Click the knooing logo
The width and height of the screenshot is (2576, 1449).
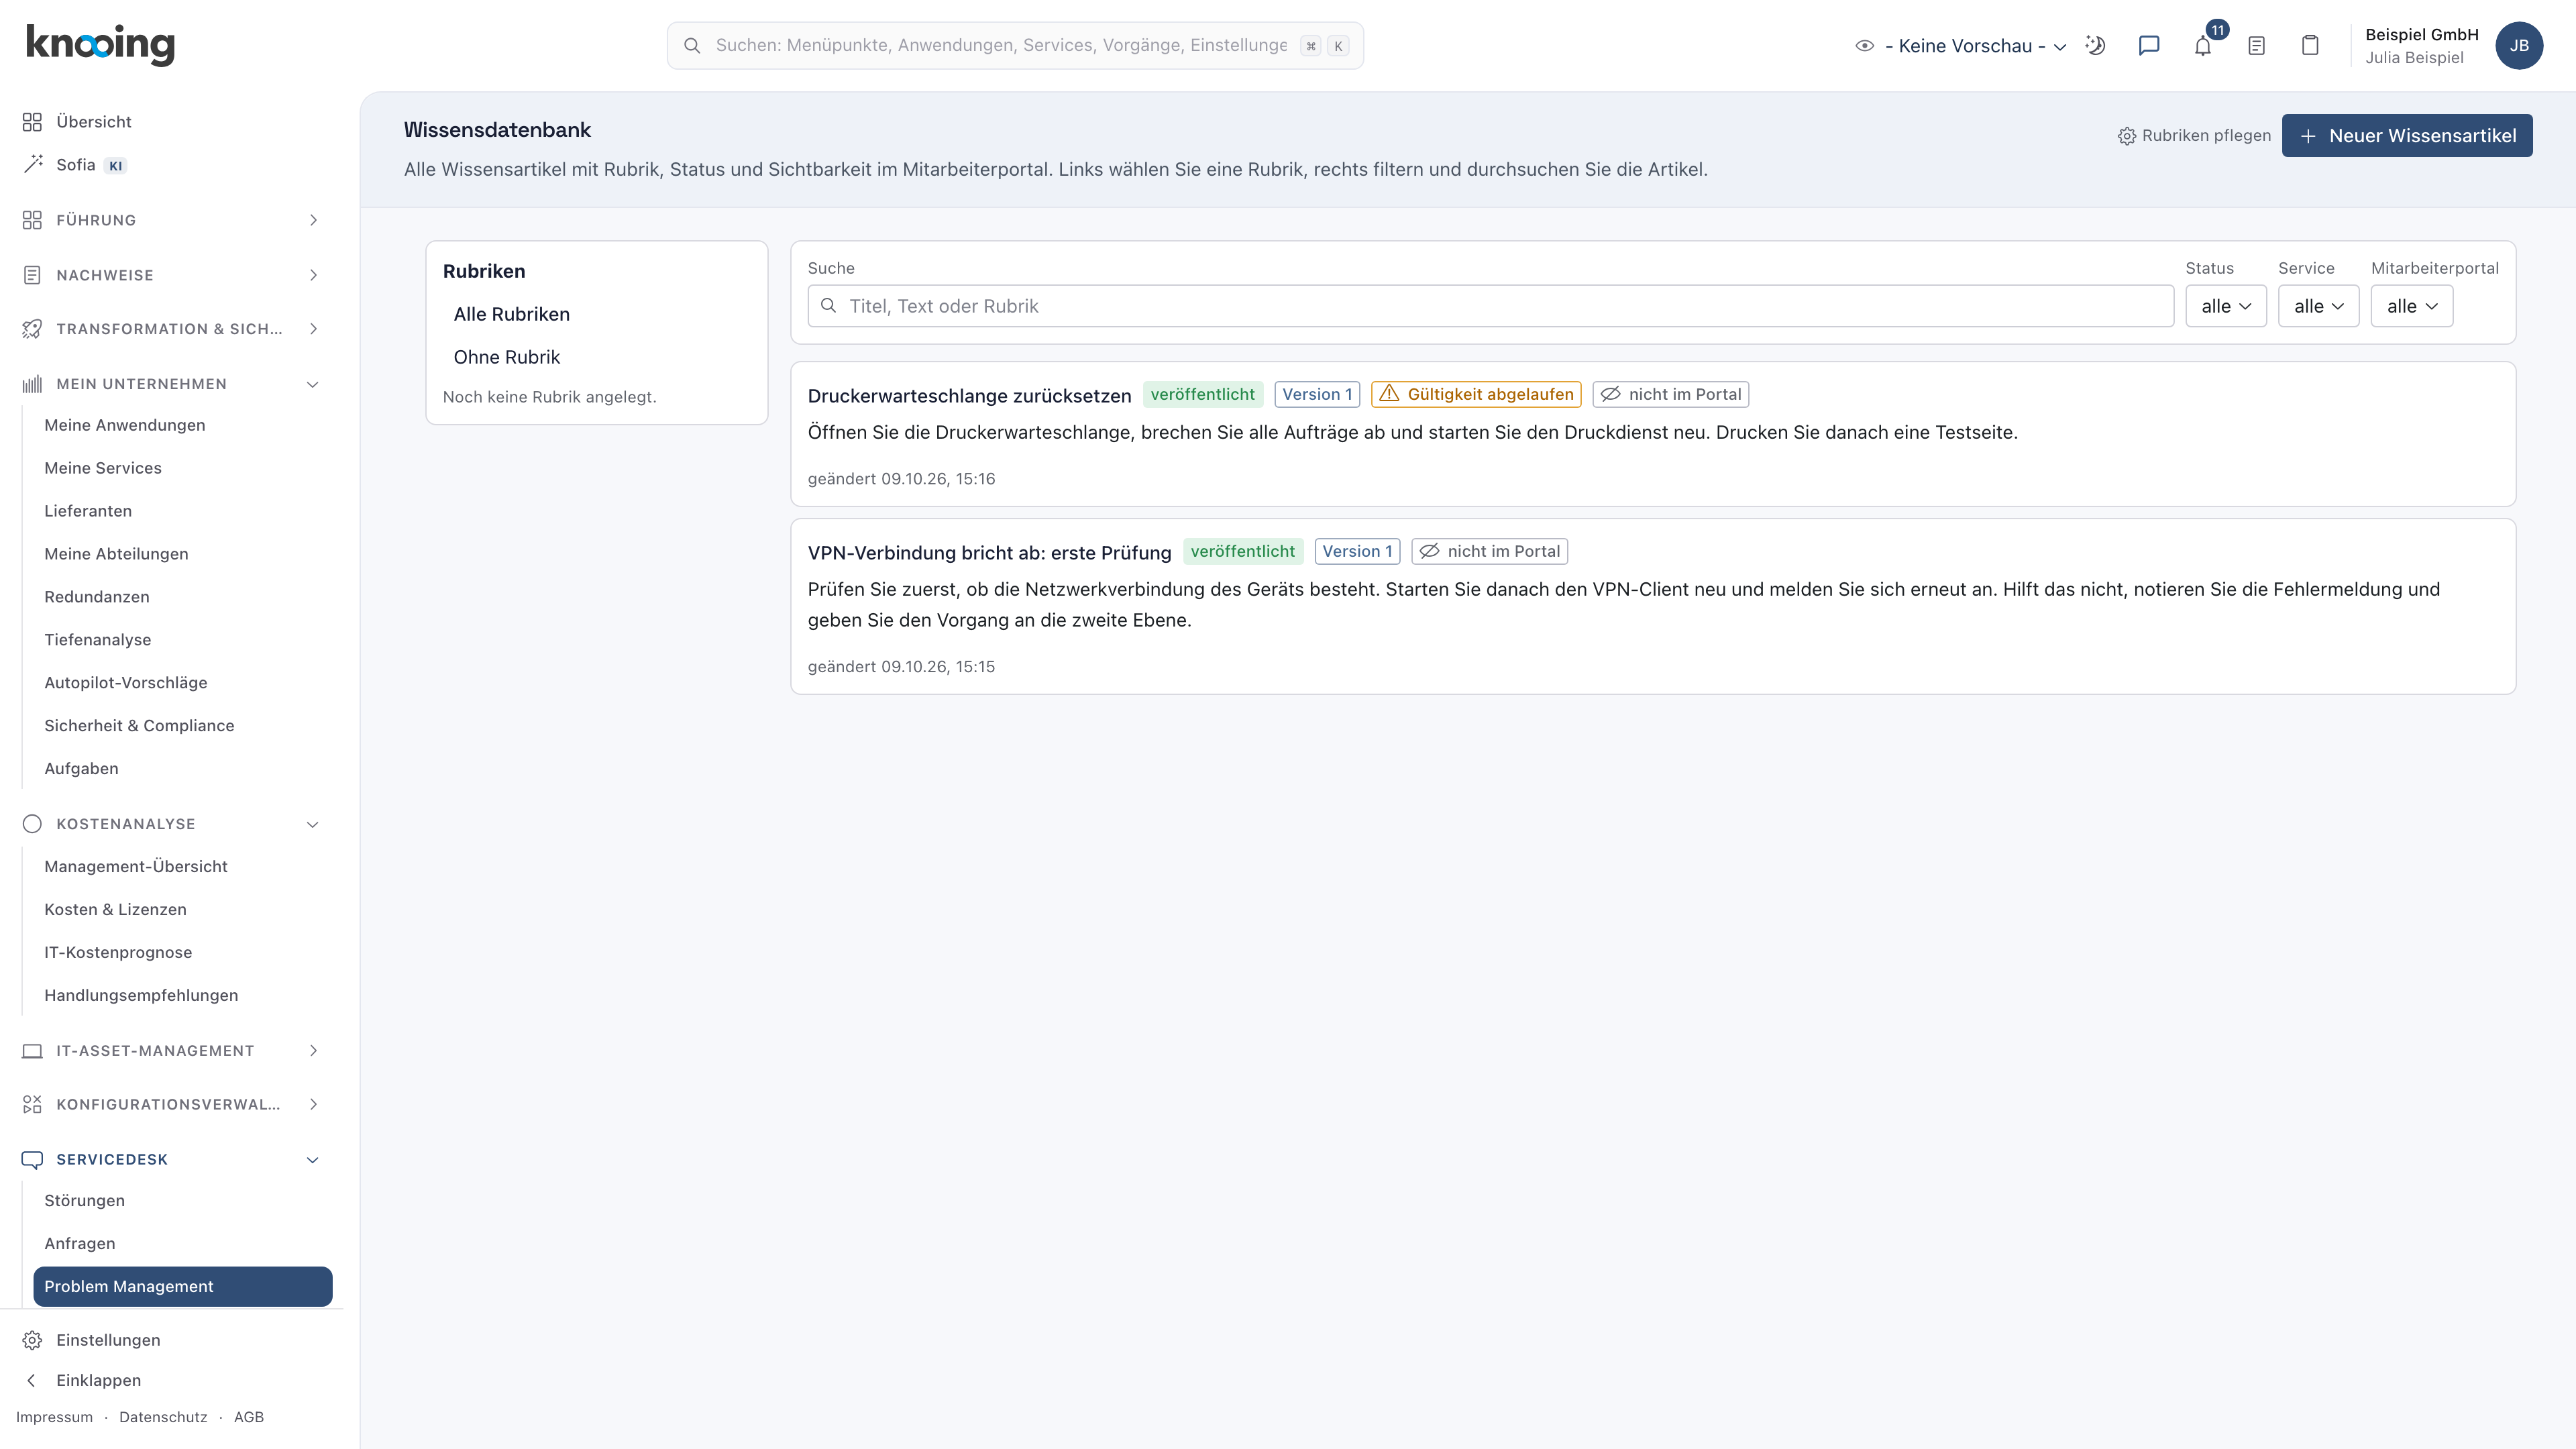point(100,45)
